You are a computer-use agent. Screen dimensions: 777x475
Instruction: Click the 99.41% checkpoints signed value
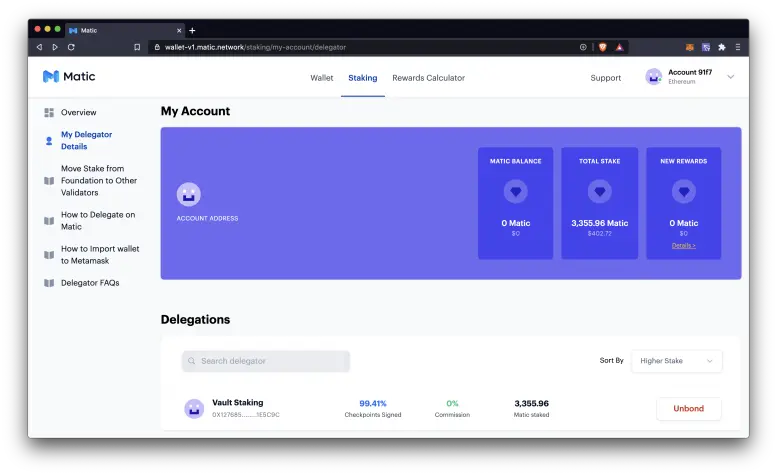click(x=373, y=404)
